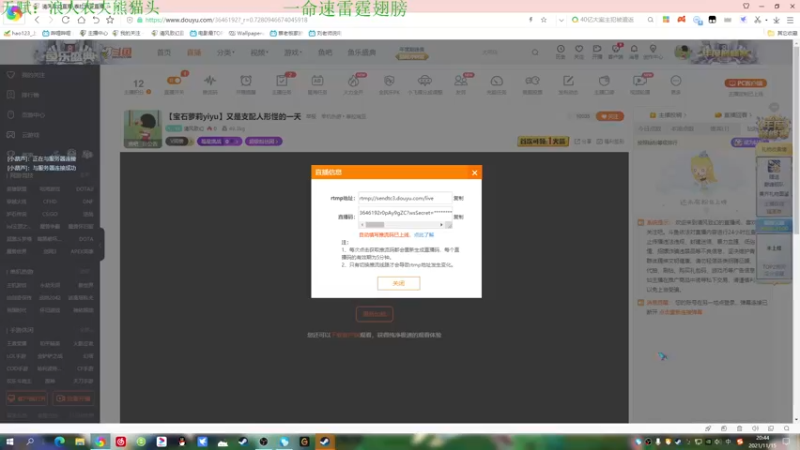
Task: Open the blue 点此了解 link in dialog
Action: (423, 235)
